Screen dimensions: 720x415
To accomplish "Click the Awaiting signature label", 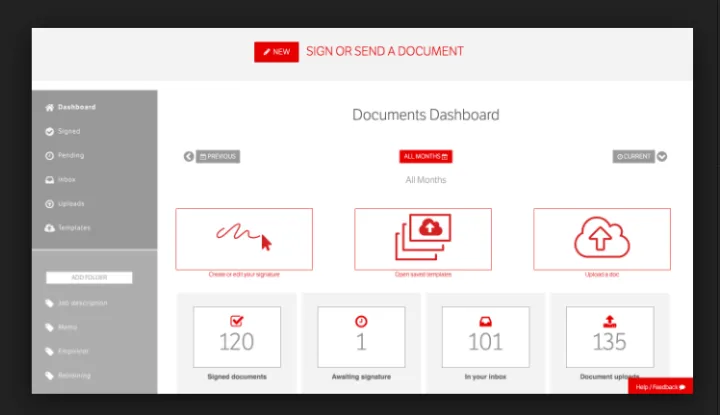I will tap(361, 376).
